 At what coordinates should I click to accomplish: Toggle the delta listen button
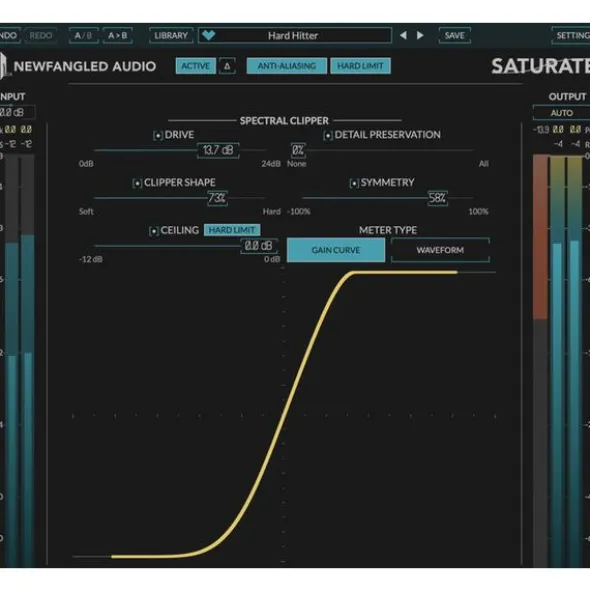pyautogui.click(x=227, y=66)
